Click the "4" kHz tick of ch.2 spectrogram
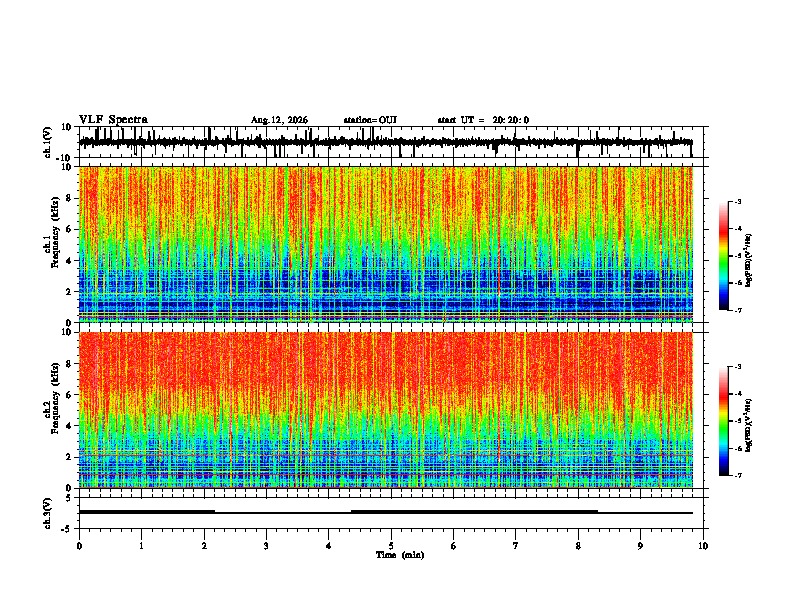The image size is (792, 612). [69, 426]
